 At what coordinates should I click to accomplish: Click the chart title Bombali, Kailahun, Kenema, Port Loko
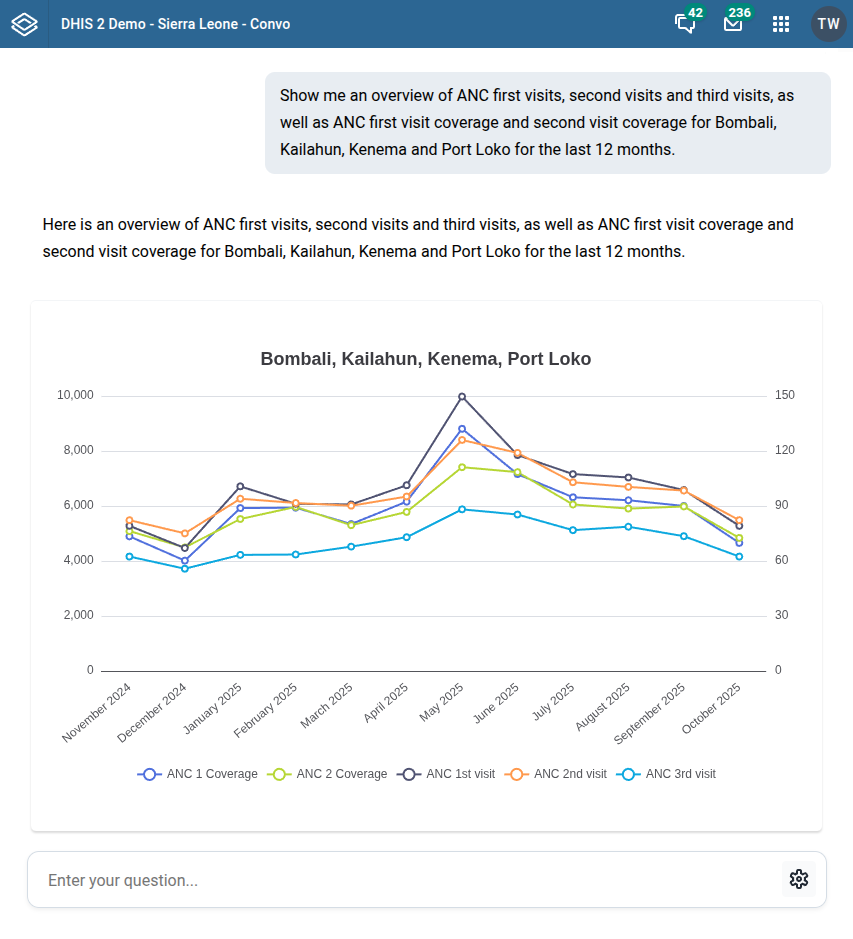pyautogui.click(x=426, y=358)
